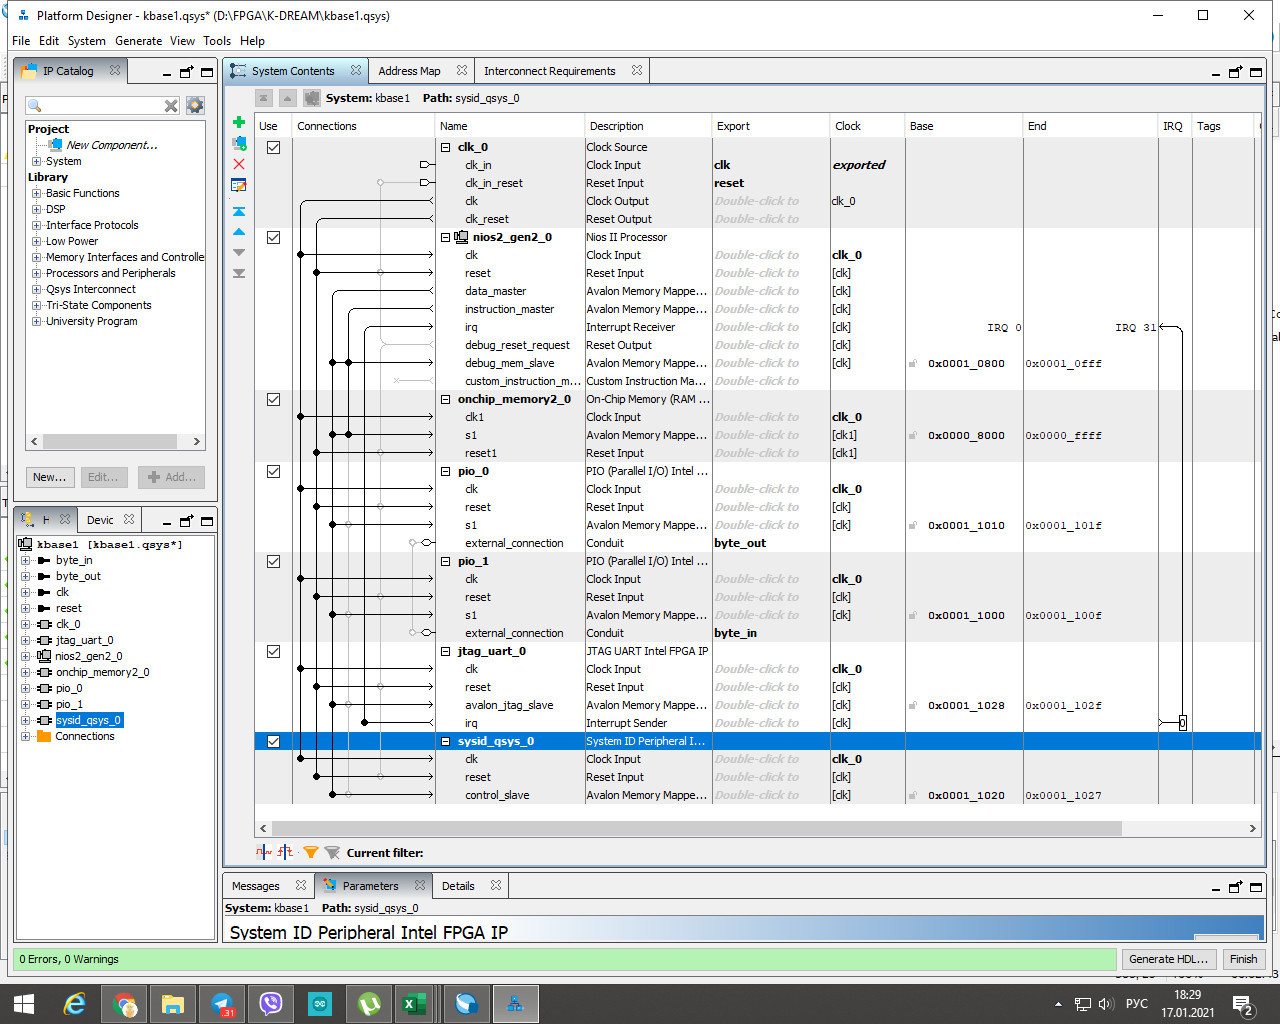Toggle the pio_1 Use checkbox
The image size is (1280, 1024).
[273, 561]
